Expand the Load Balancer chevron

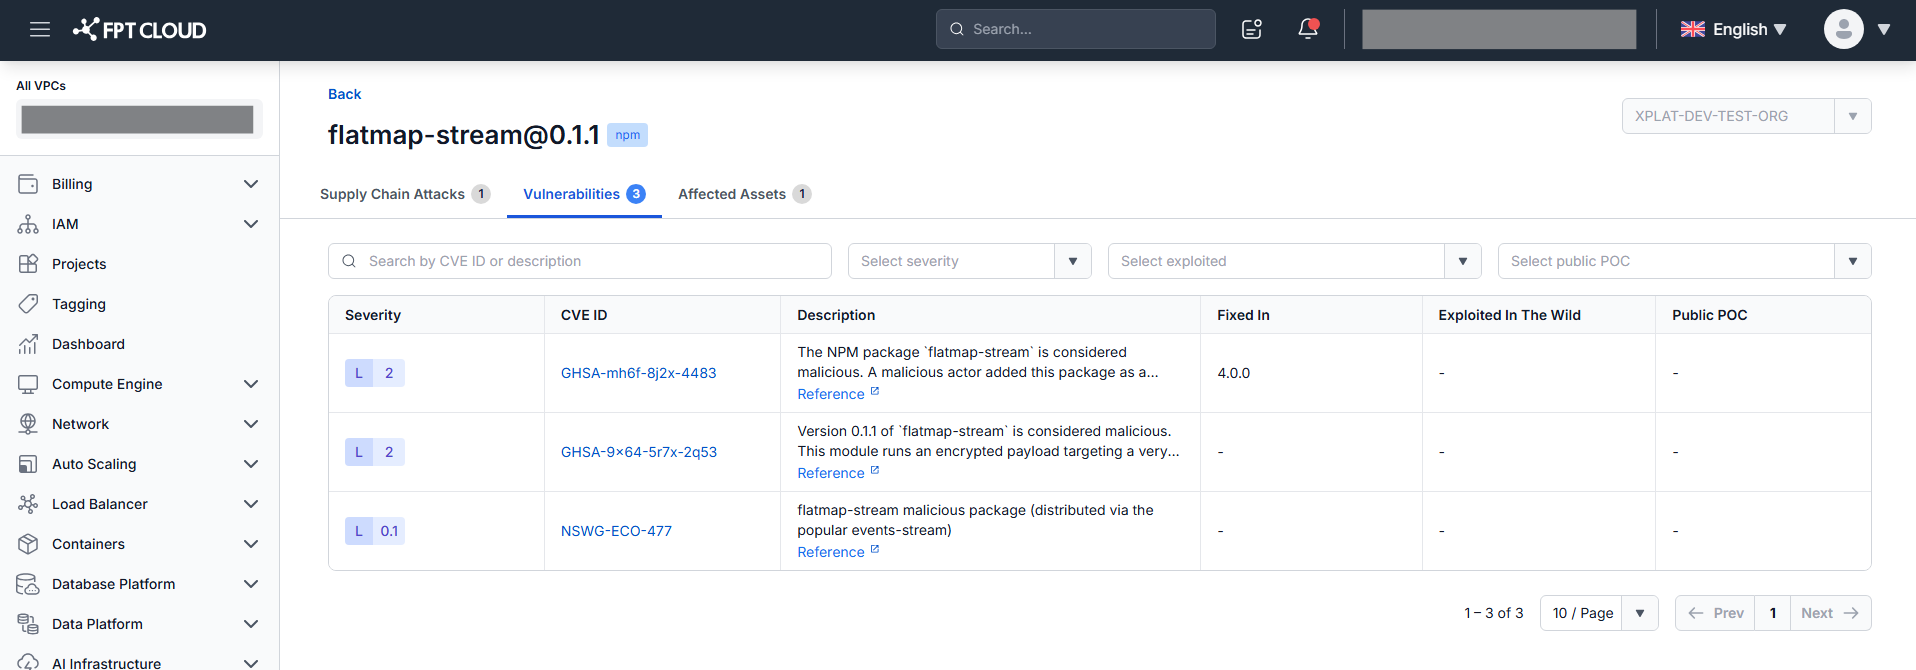251,504
